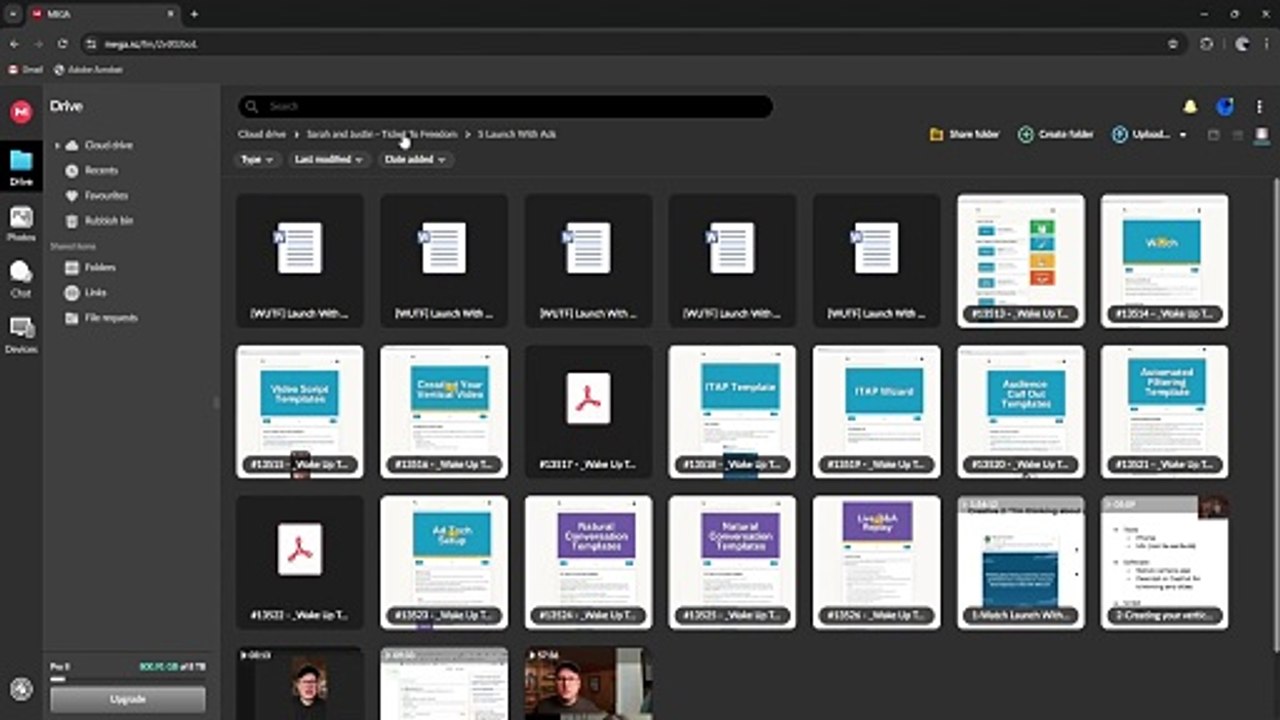Open the #13525 Natural Conversation Templates file
Screen dimensions: 1280x720
pos(732,562)
